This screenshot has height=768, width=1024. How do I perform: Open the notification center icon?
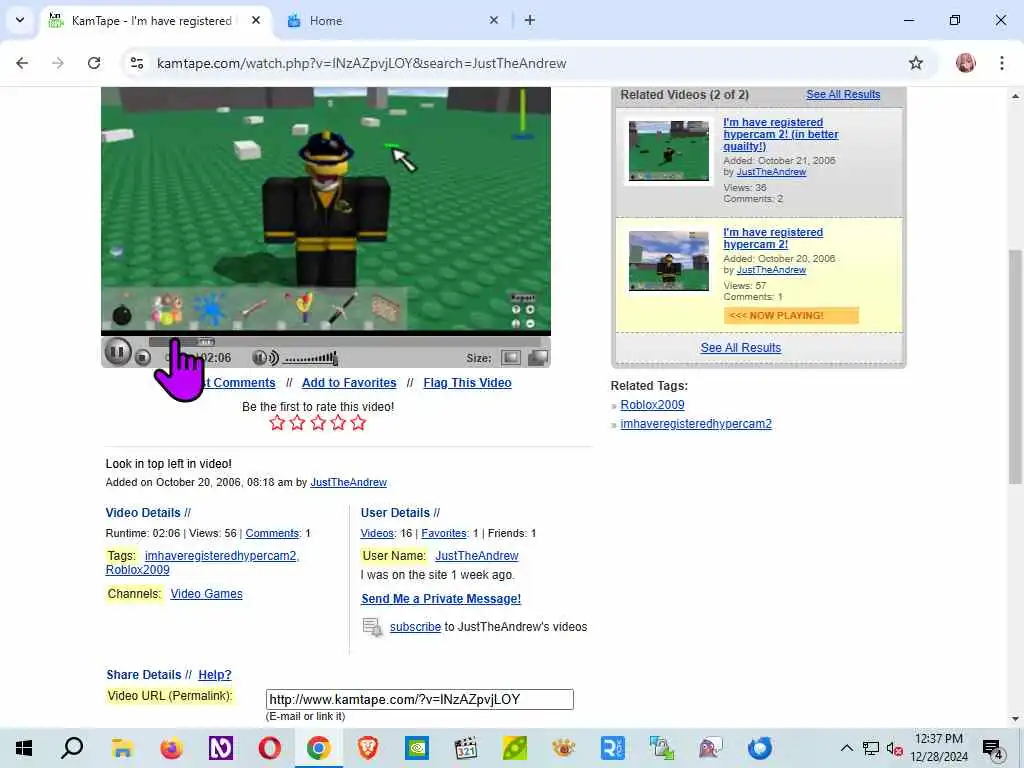tap(993, 748)
